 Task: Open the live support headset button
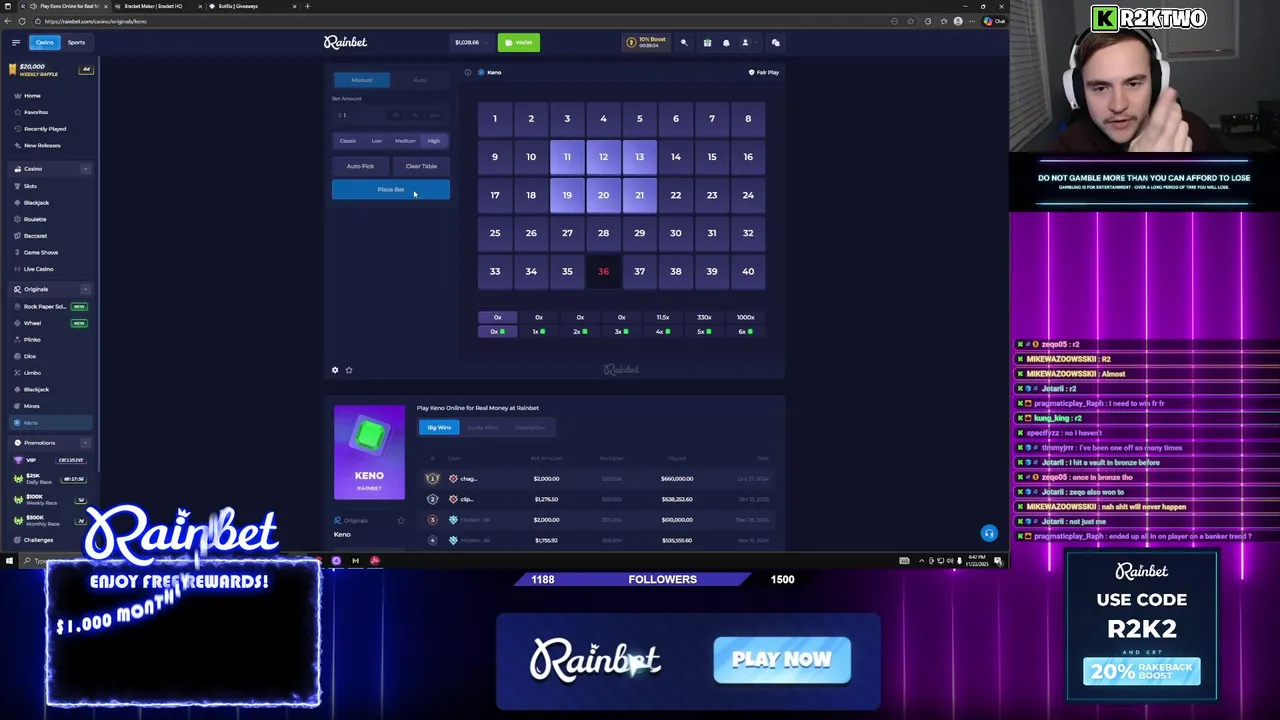[989, 533]
